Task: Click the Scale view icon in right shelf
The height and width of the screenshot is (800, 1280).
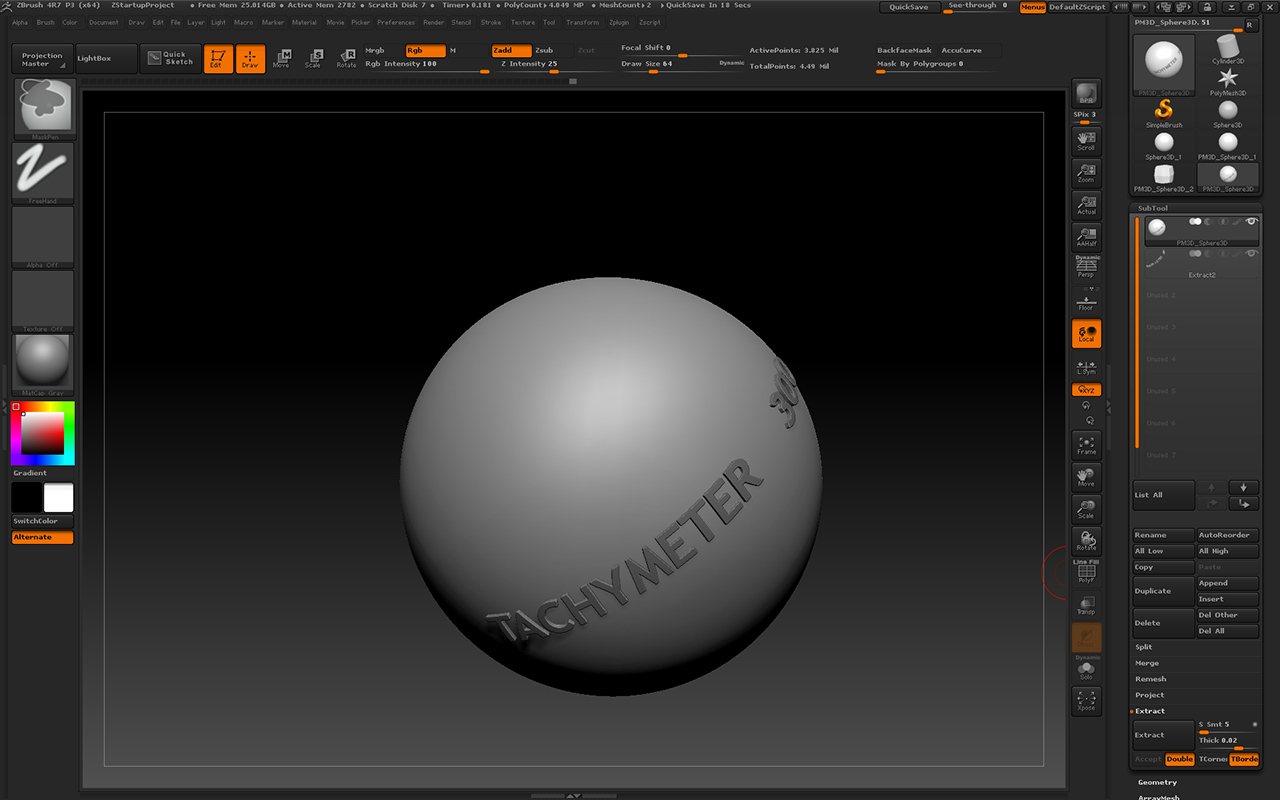Action: pos(1086,509)
